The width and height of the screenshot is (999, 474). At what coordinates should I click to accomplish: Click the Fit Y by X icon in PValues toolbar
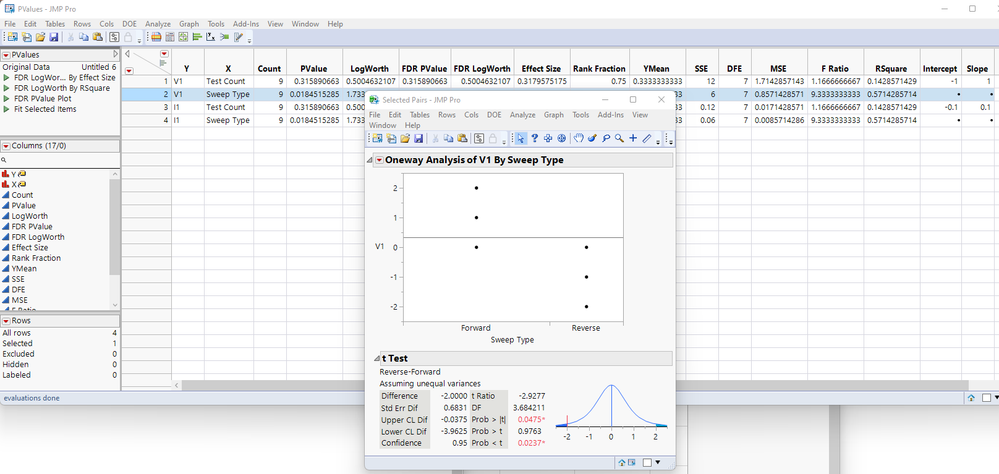(210, 37)
